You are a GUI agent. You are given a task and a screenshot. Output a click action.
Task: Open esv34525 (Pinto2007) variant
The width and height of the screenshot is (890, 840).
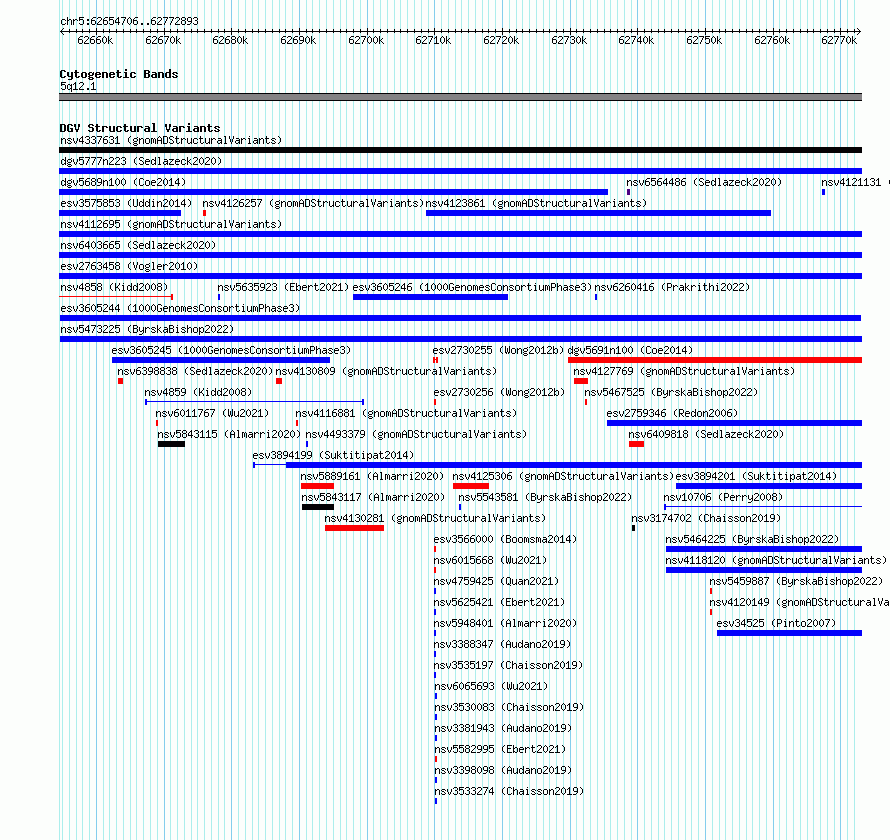pyautogui.click(x=776, y=623)
